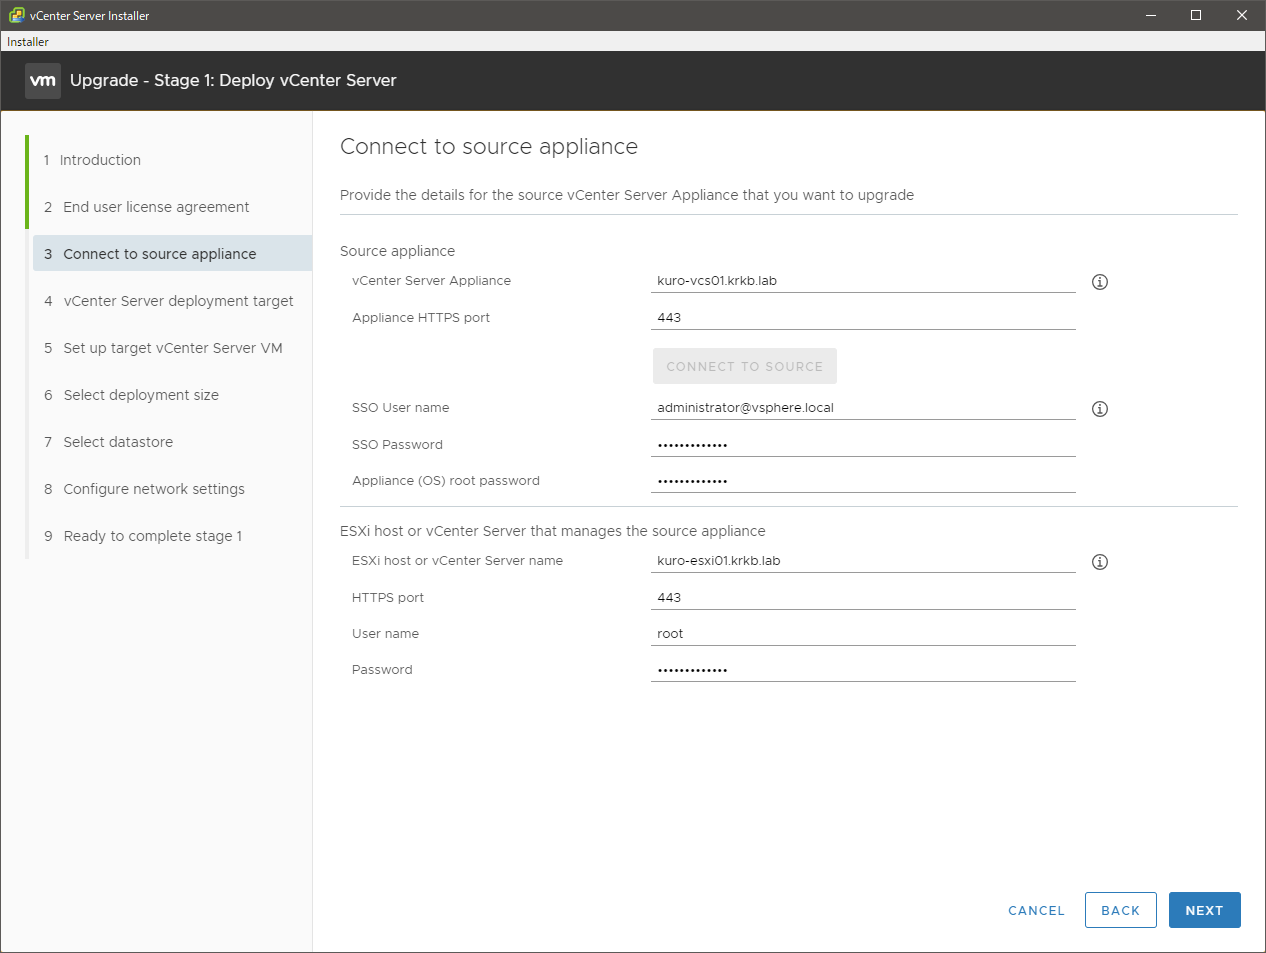Click the Back button
Image resolution: width=1266 pixels, height=953 pixels.
pyautogui.click(x=1120, y=910)
